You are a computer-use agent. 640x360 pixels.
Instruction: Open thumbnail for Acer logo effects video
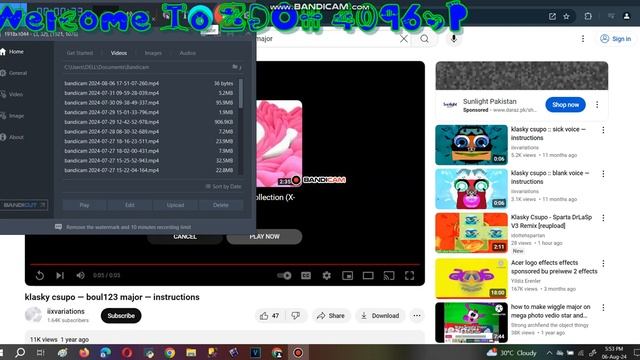pos(471,278)
